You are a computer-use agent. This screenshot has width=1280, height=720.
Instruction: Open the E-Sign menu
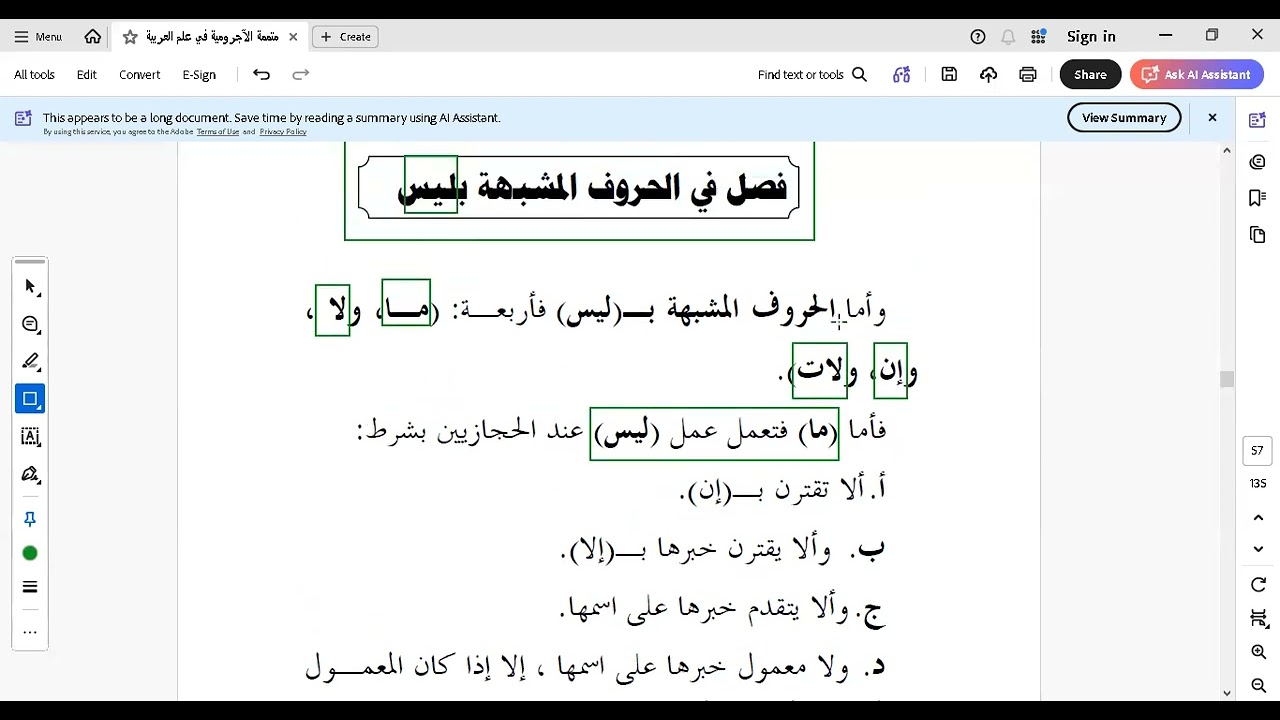[199, 74]
